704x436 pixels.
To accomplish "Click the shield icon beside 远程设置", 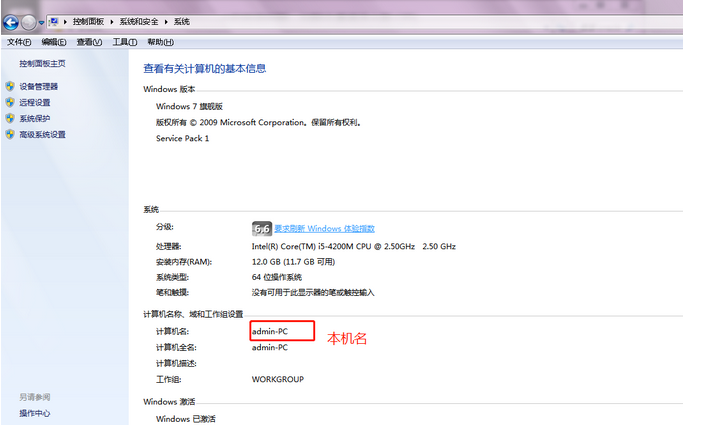I will click(x=10, y=102).
